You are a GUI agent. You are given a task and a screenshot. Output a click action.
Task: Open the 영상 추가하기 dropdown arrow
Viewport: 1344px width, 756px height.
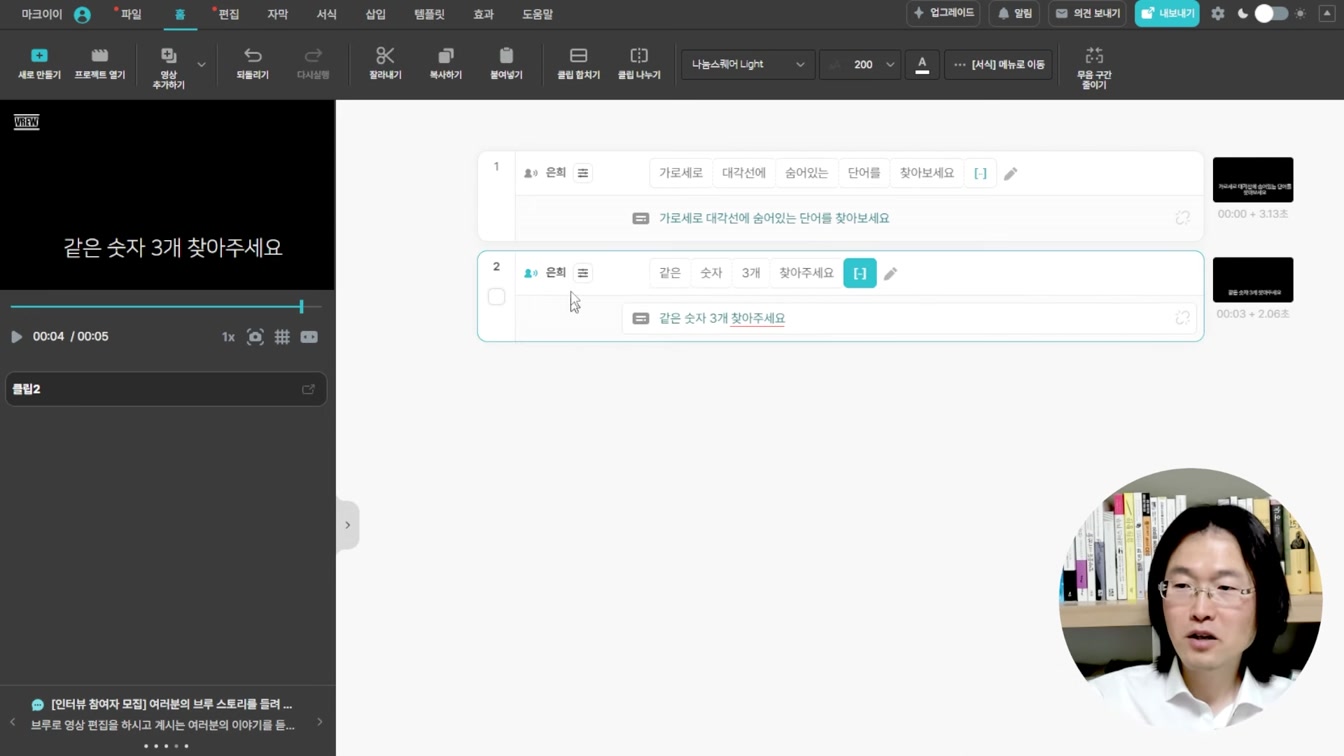(x=201, y=65)
